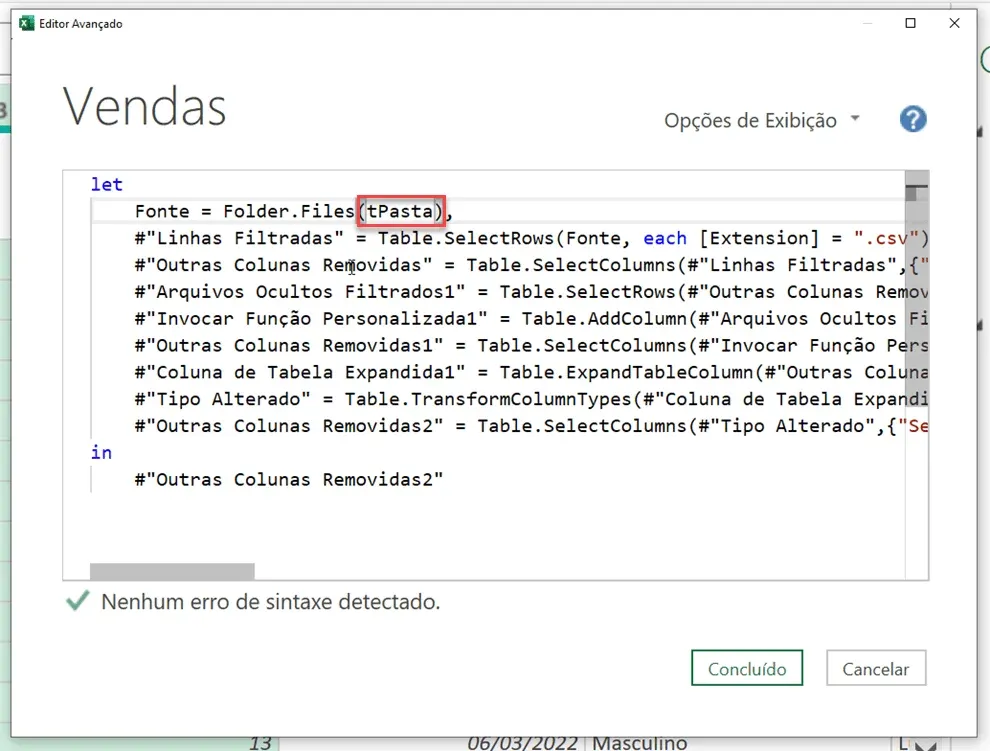
Task: Click the #"Outras Colunas Removidas1" definition line
Action: (531, 345)
